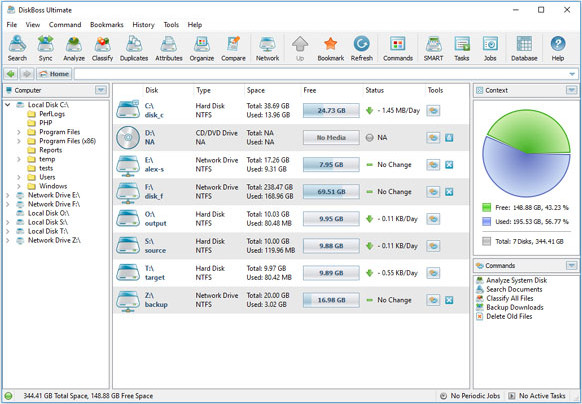The width and height of the screenshot is (582, 404).
Task: Eject the D:\ CD/DVD drive
Action: [449, 138]
